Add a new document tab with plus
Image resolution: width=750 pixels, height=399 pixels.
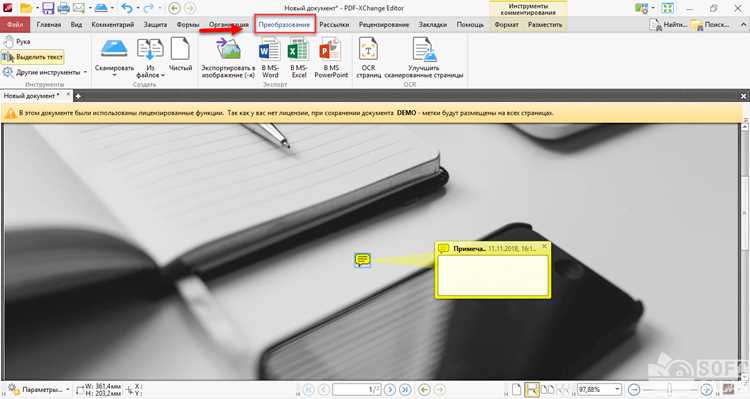[x=78, y=96]
